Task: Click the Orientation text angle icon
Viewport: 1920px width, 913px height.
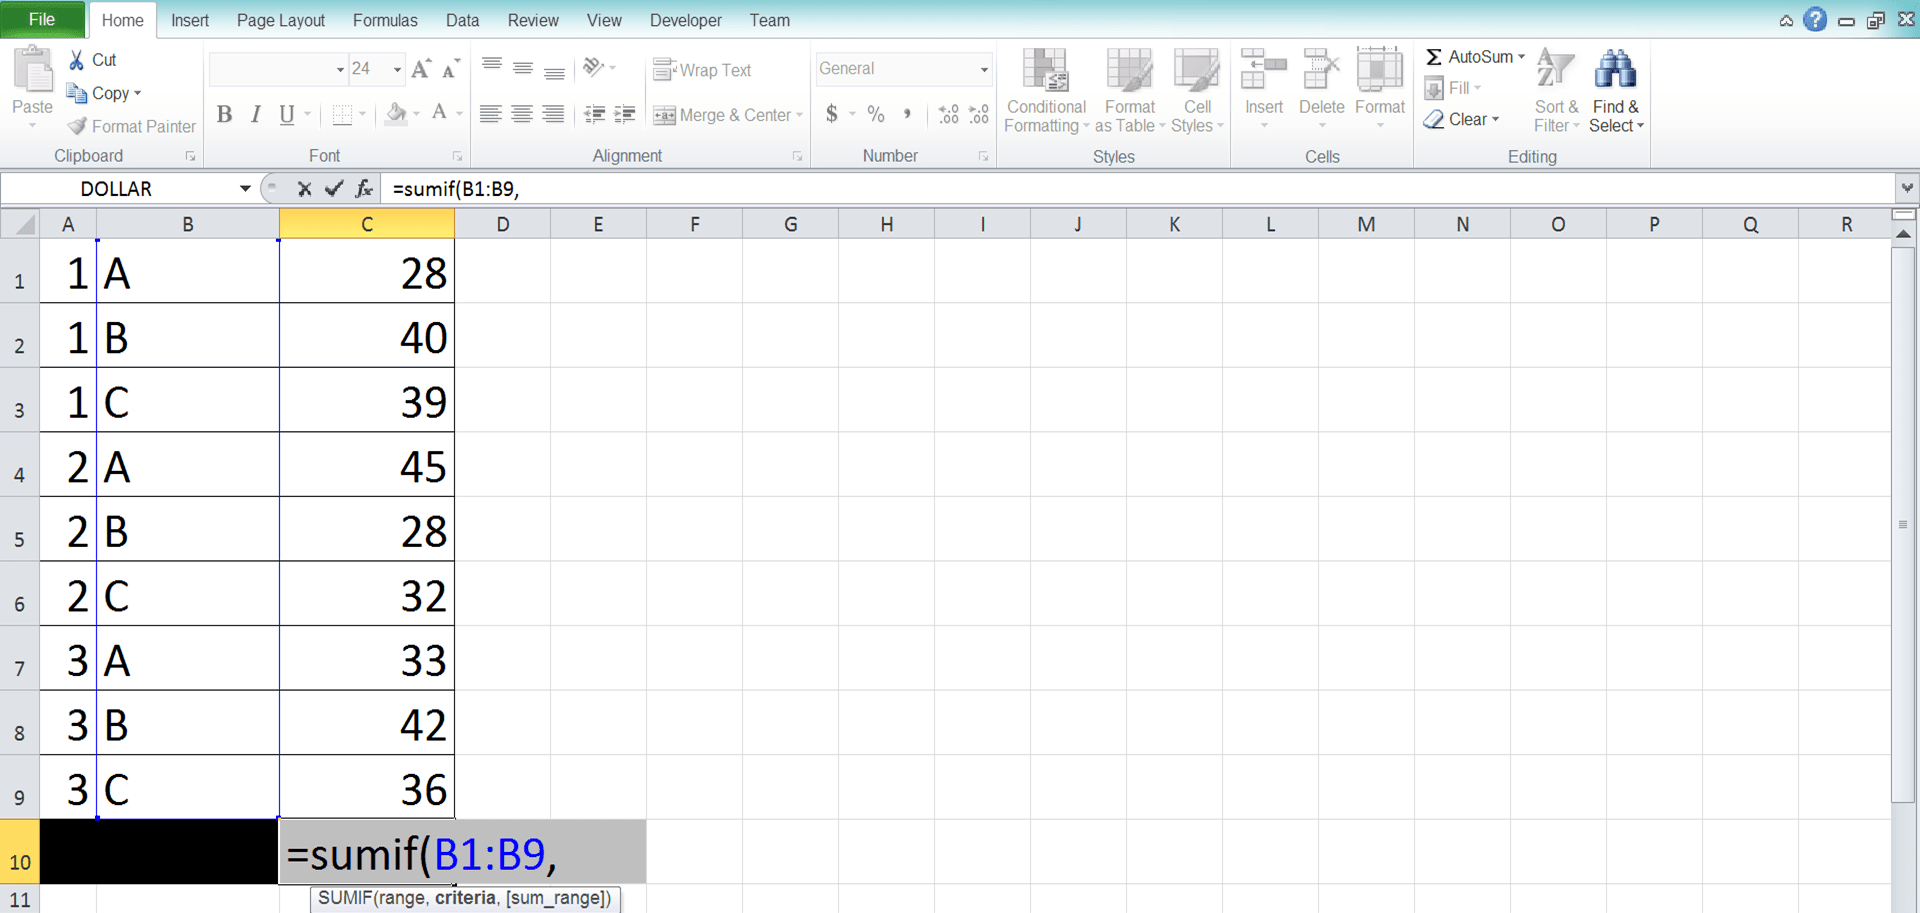Action: pos(594,67)
